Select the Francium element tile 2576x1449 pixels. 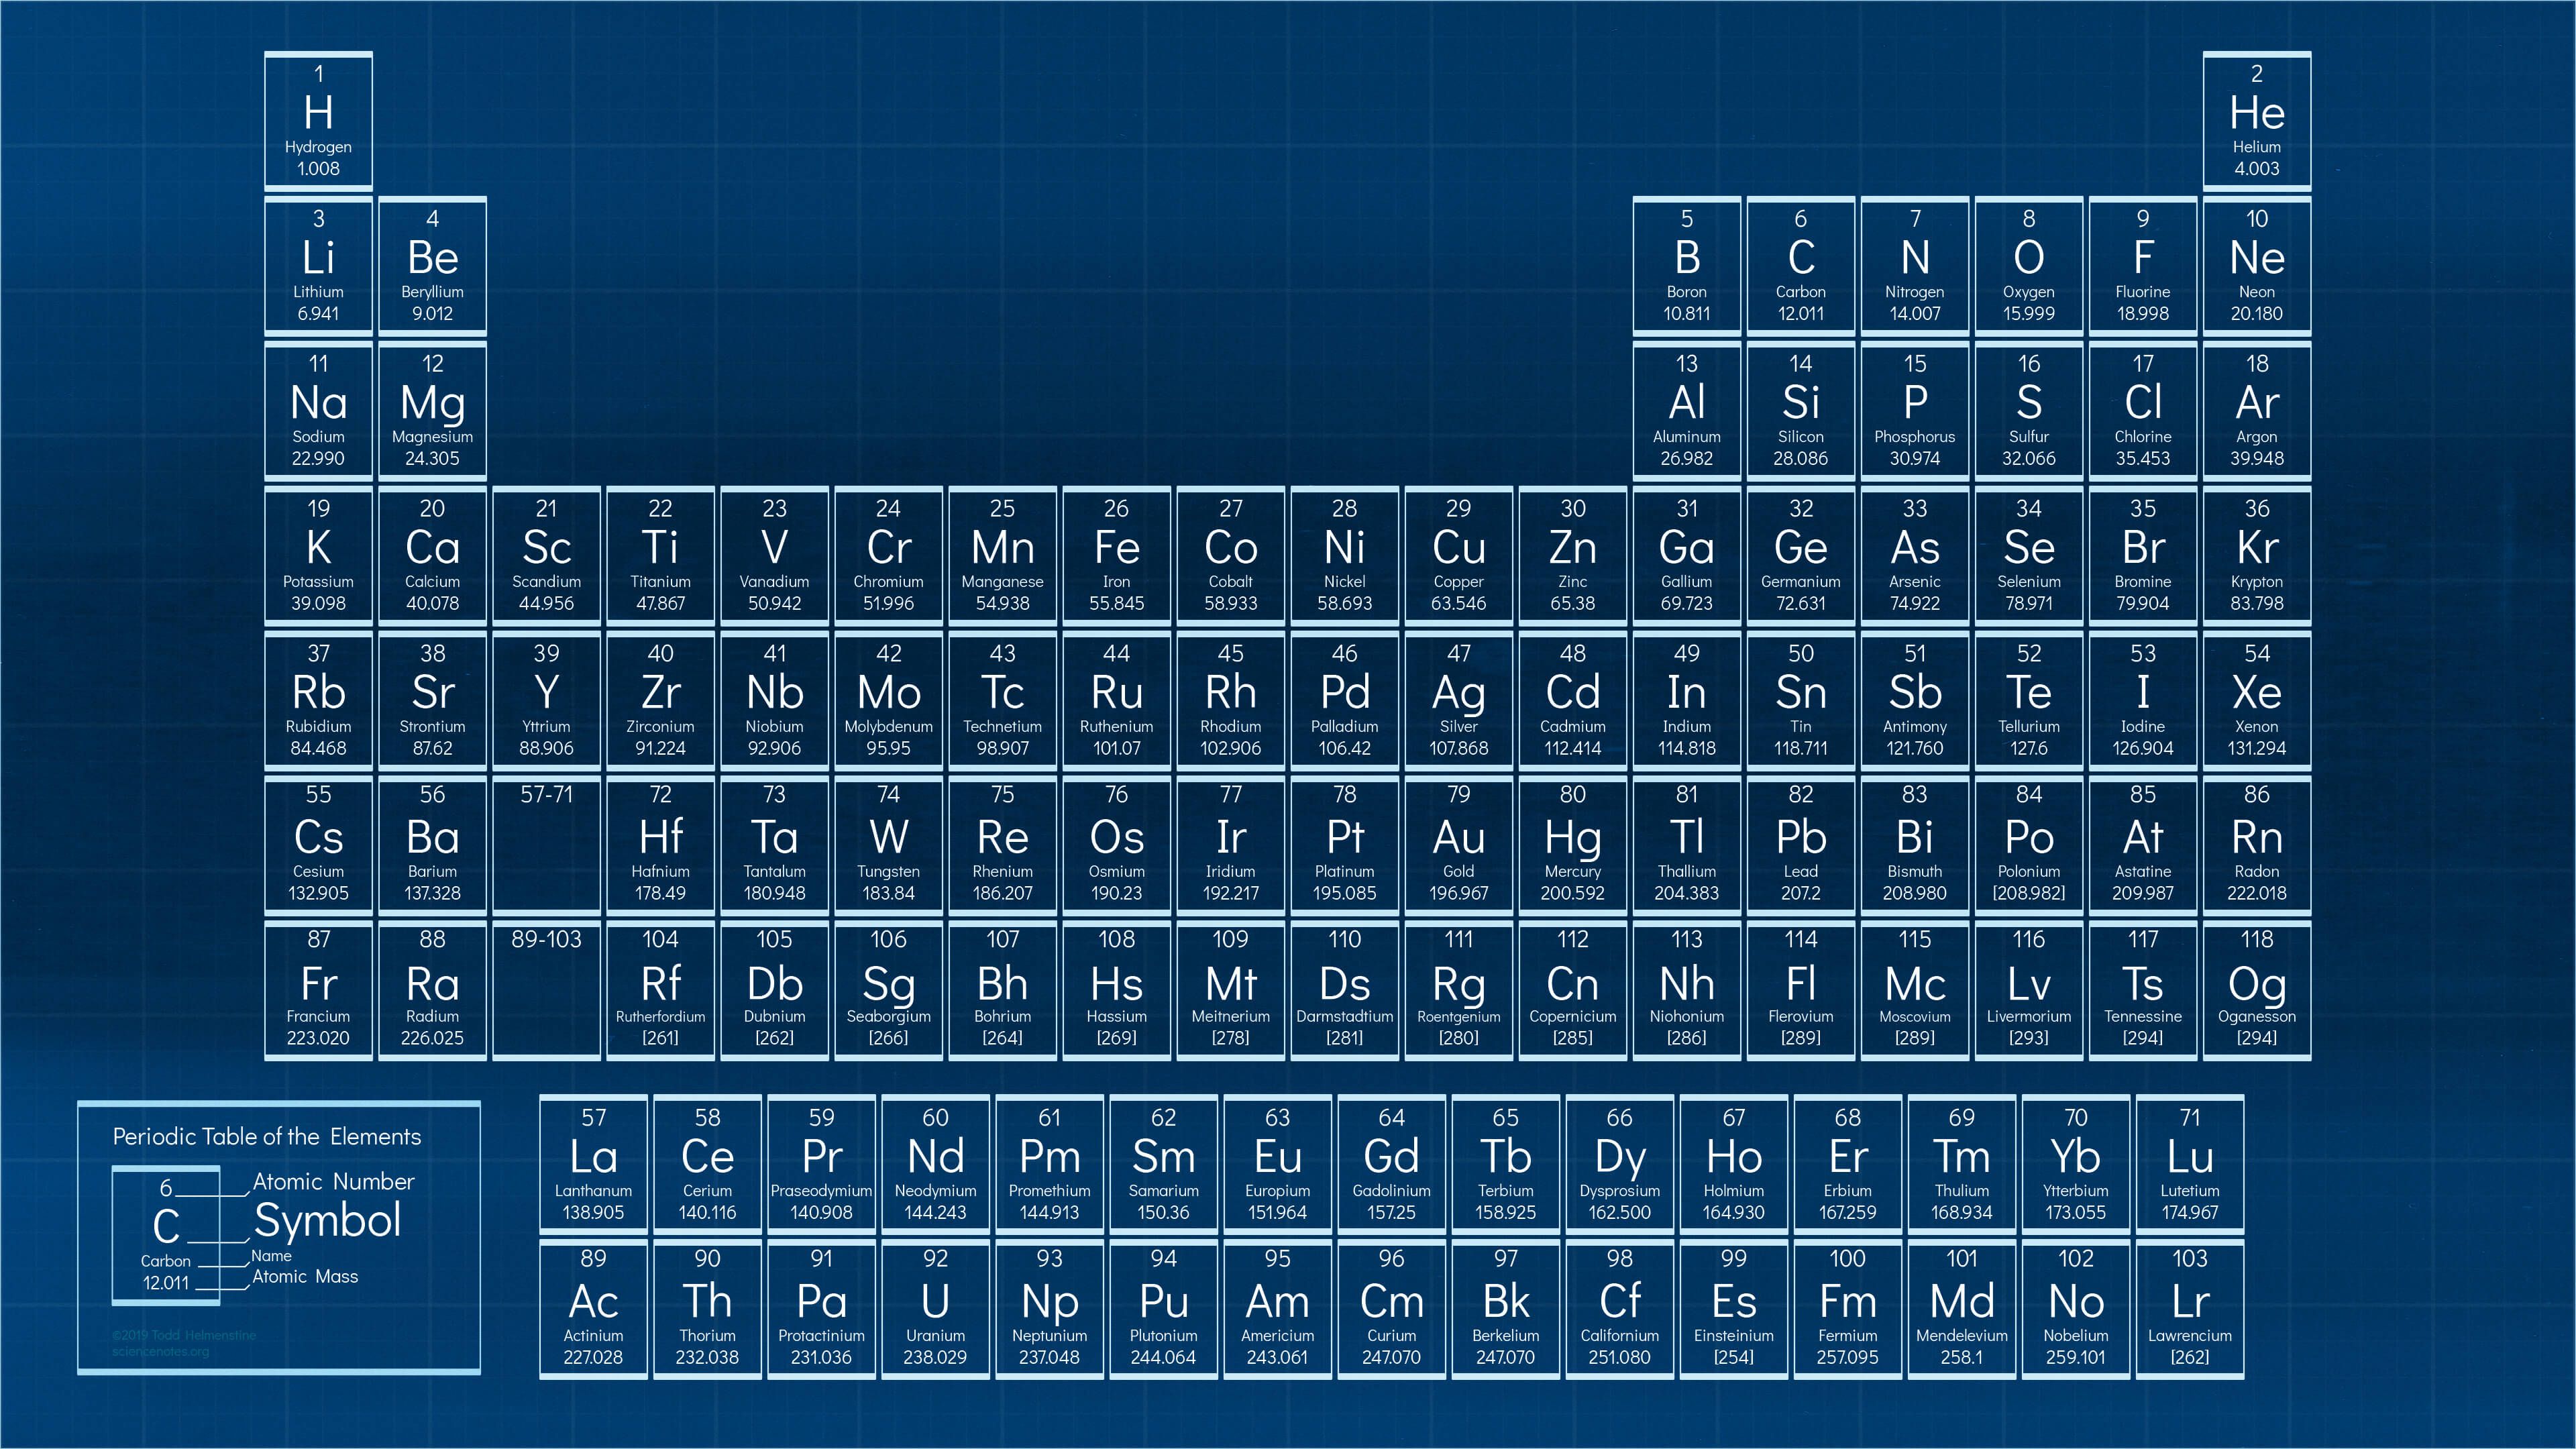[x=318, y=991]
